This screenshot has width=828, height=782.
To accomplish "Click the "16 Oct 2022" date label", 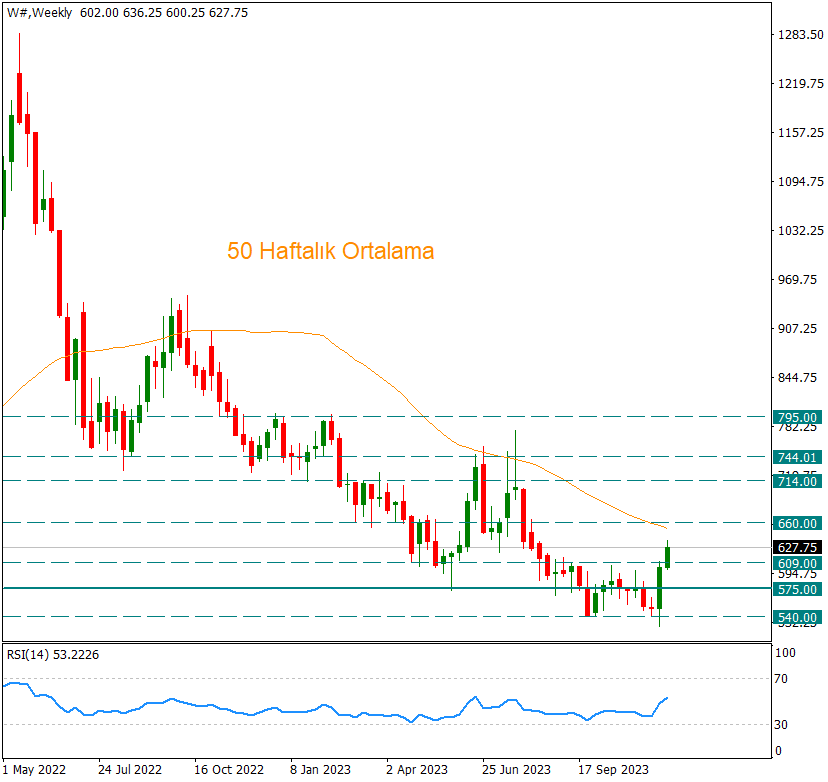I will [x=229, y=770].
